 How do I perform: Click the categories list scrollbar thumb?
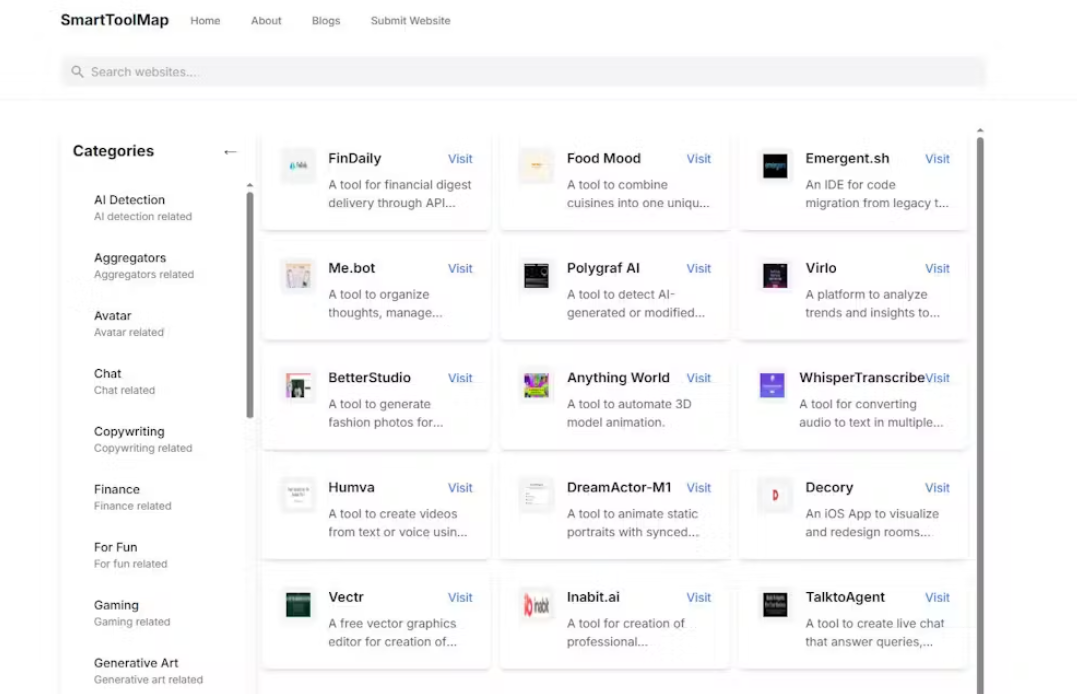[250, 304]
